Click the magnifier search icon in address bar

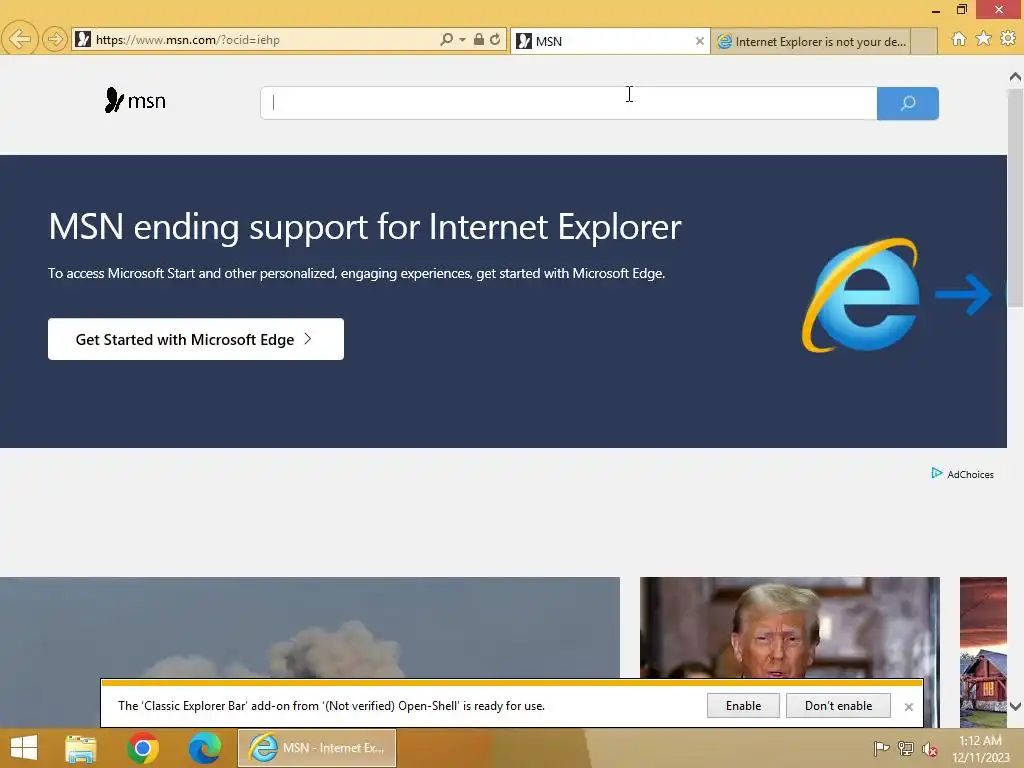[x=446, y=39]
